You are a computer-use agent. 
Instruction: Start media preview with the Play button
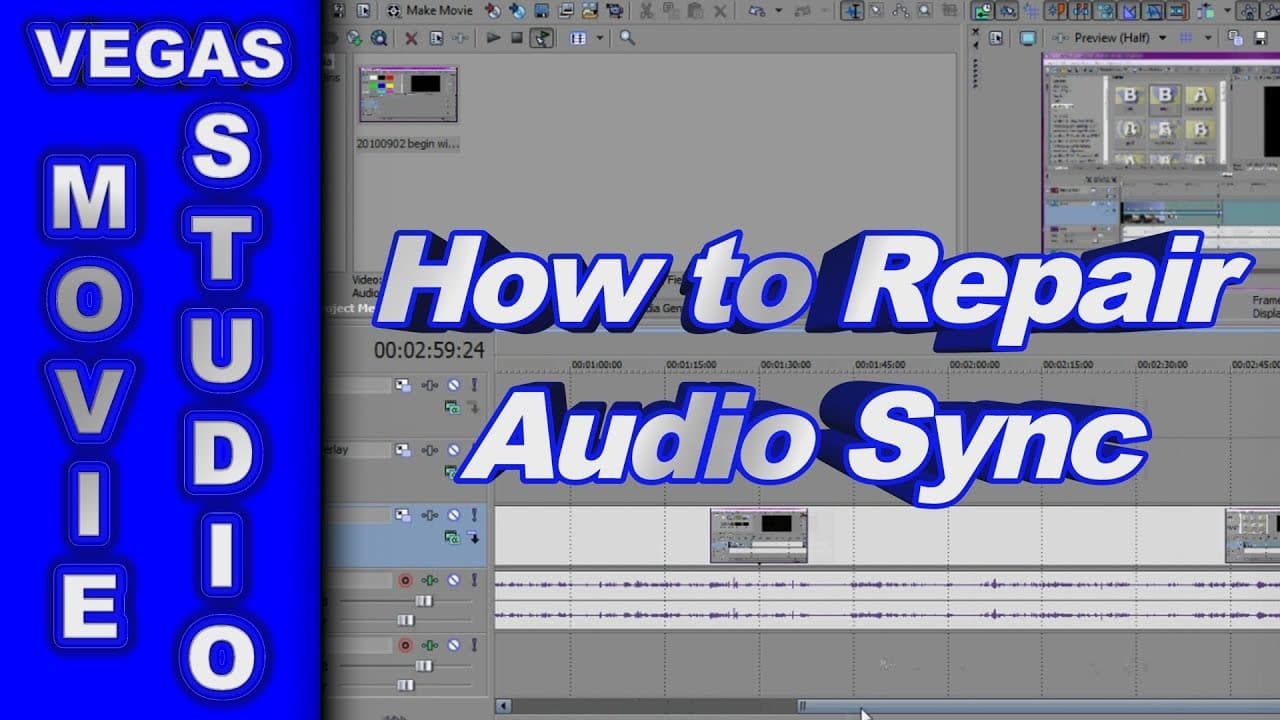point(493,38)
